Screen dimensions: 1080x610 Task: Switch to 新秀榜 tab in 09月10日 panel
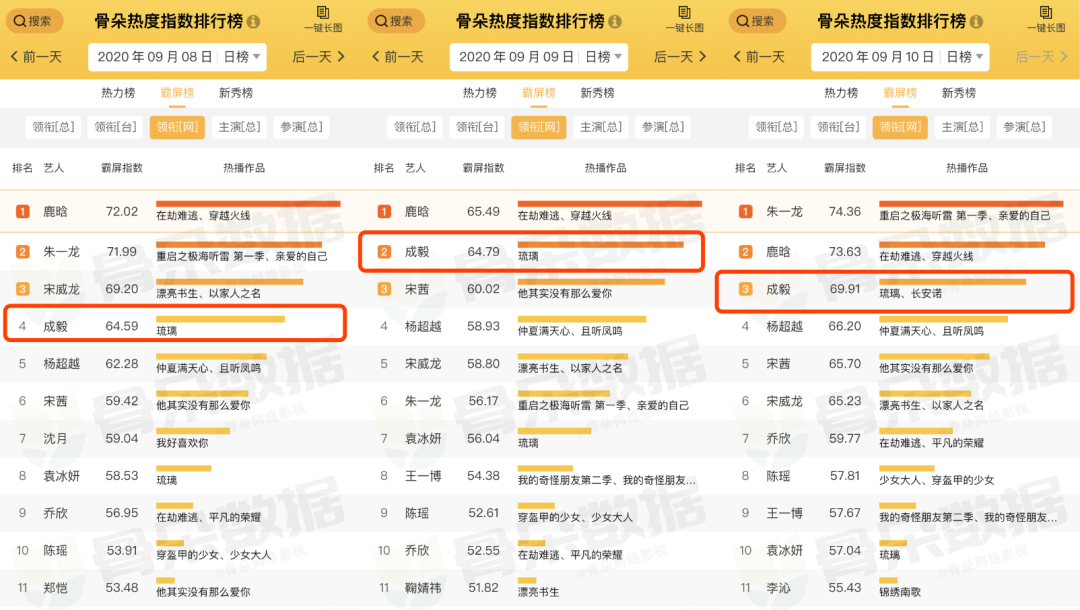(959, 93)
